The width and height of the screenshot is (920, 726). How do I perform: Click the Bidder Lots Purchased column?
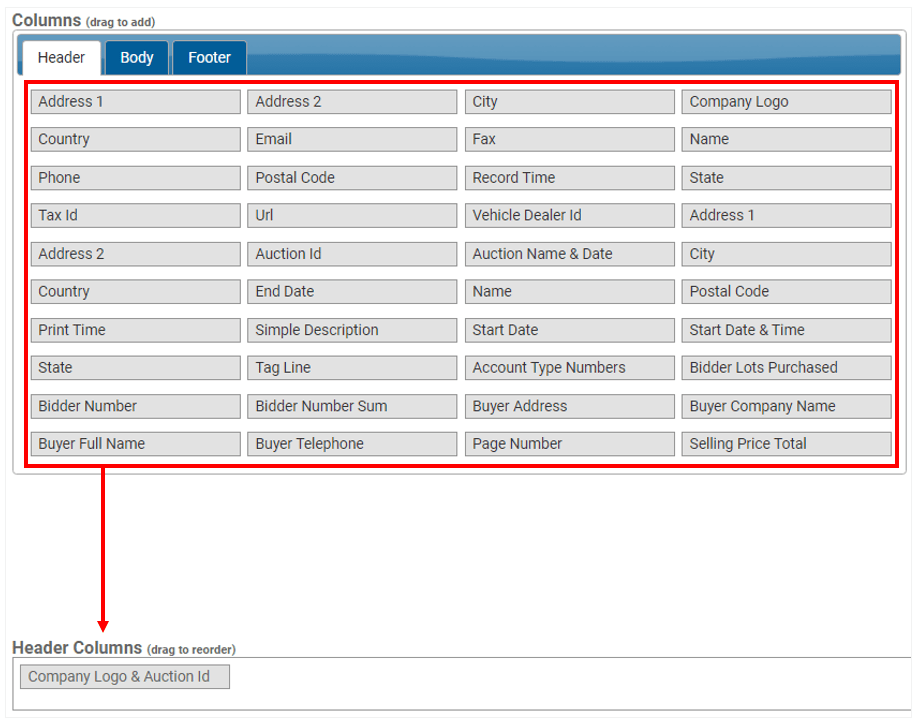point(786,368)
